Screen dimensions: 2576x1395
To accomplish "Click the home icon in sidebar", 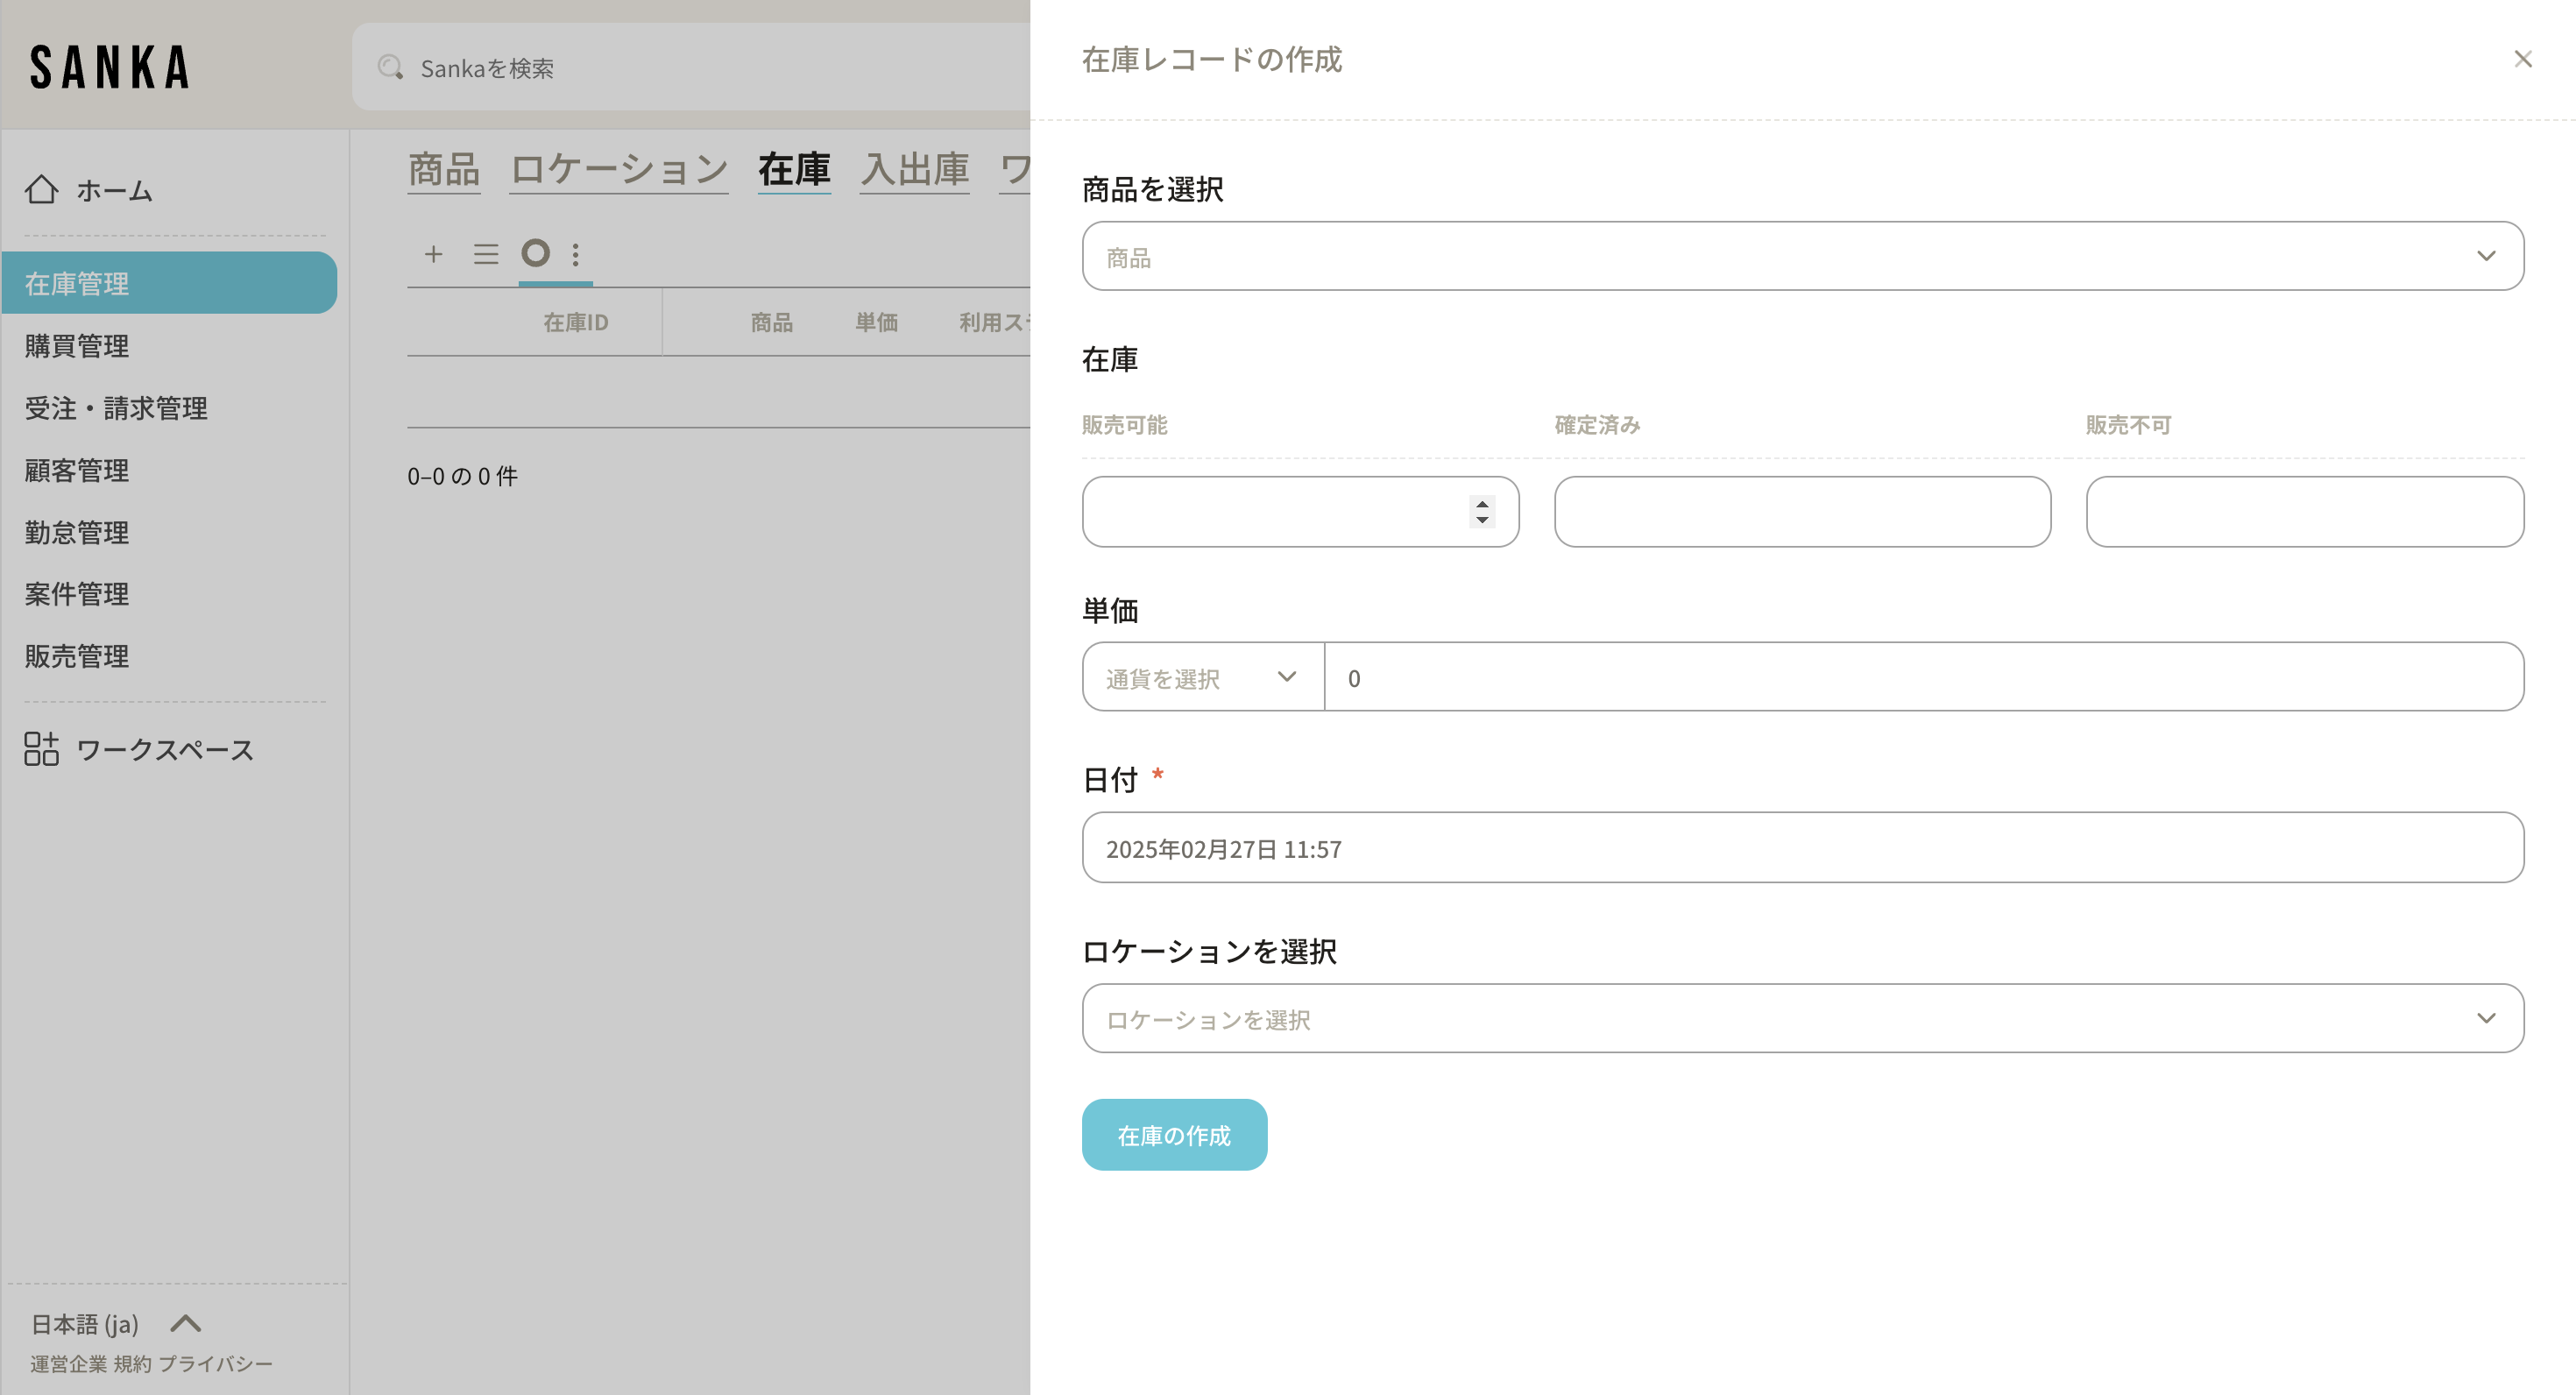I will (42, 190).
